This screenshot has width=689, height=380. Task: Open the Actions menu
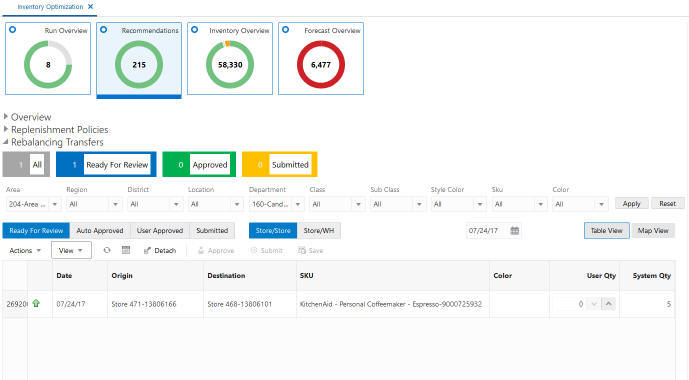point(25,251)
